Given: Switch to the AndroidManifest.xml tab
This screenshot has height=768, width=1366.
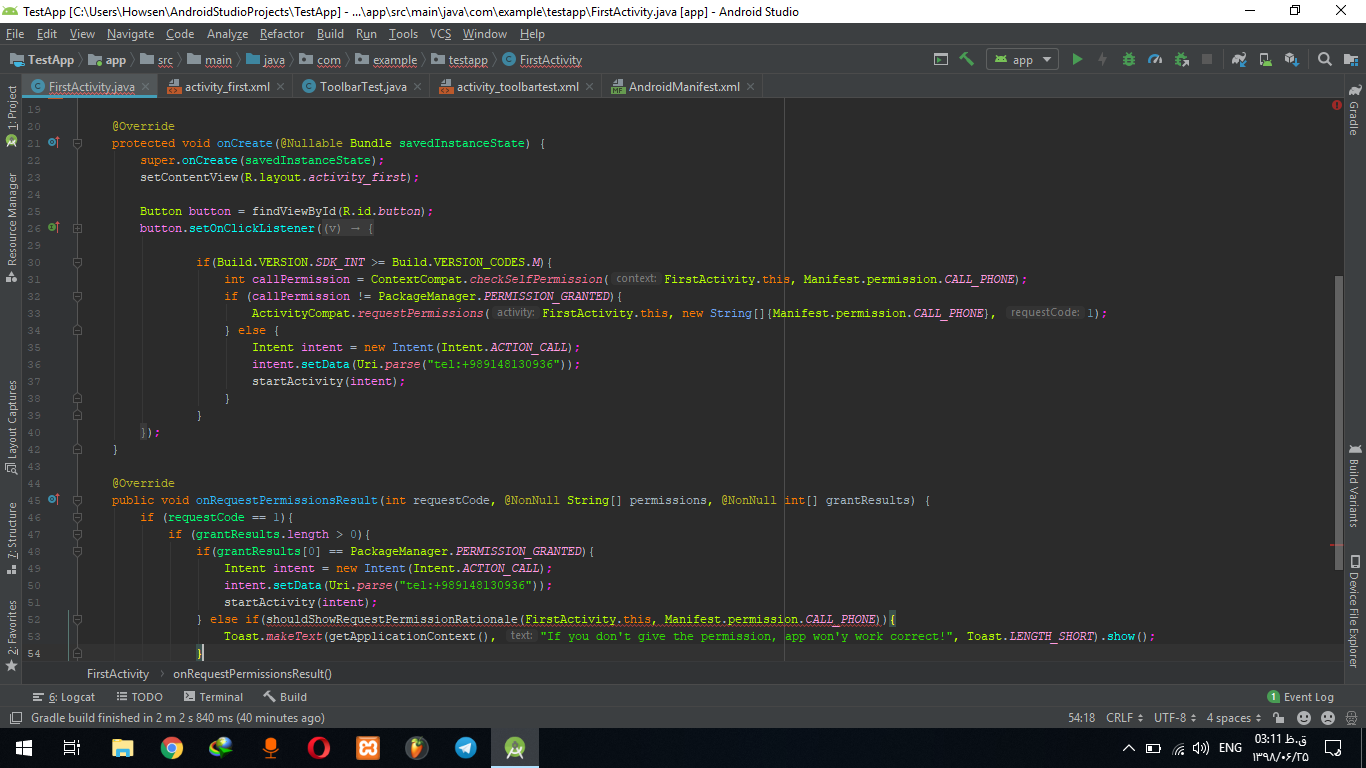Looking at the screenshot, I should (683, 87).
